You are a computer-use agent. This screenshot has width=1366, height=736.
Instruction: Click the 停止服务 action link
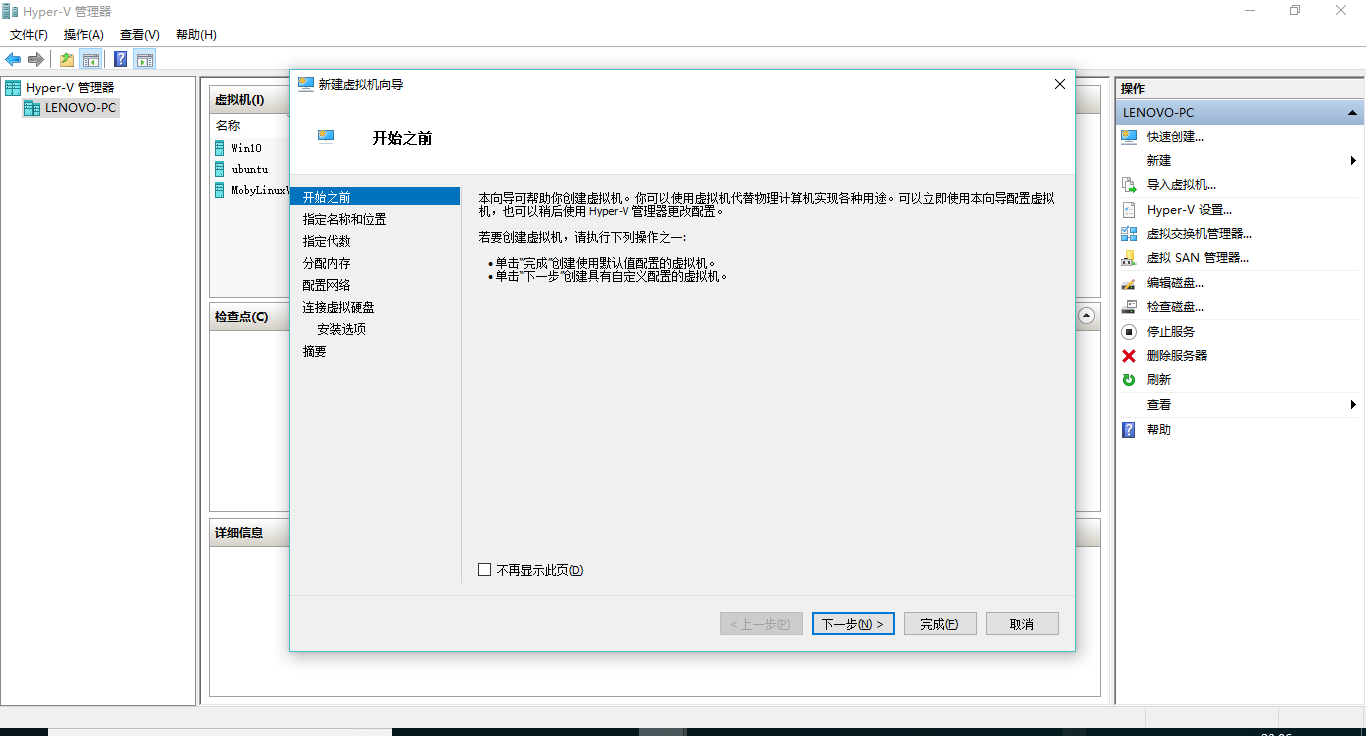coord(1171,332)
